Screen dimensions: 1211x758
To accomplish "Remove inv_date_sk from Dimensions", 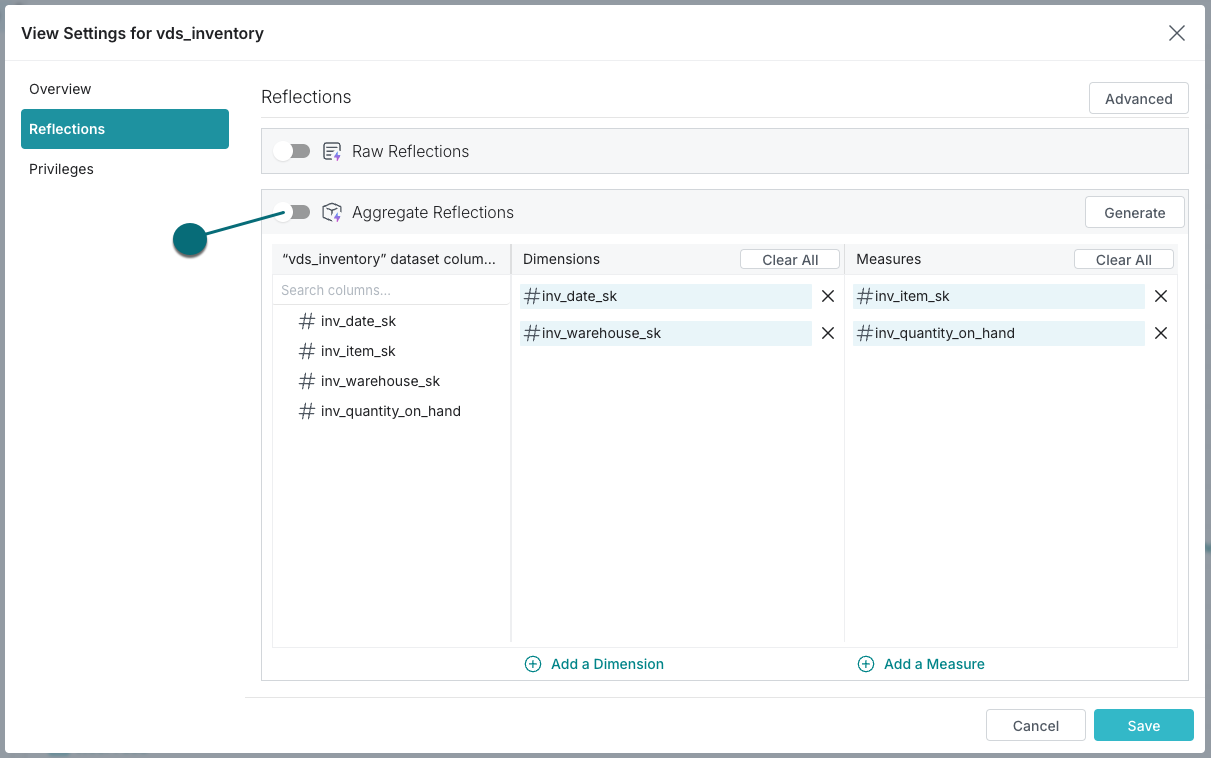I will click(828, 296).
